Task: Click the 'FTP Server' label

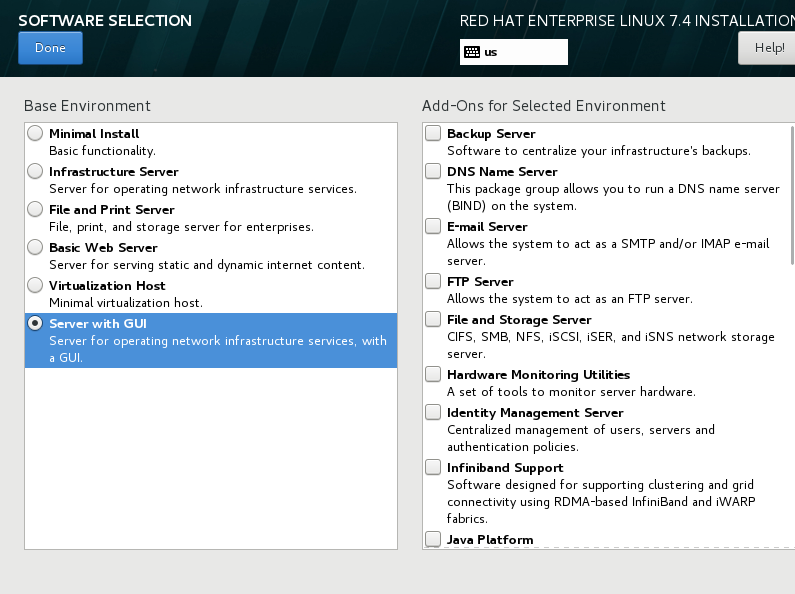Action: [x=480, y=282]
